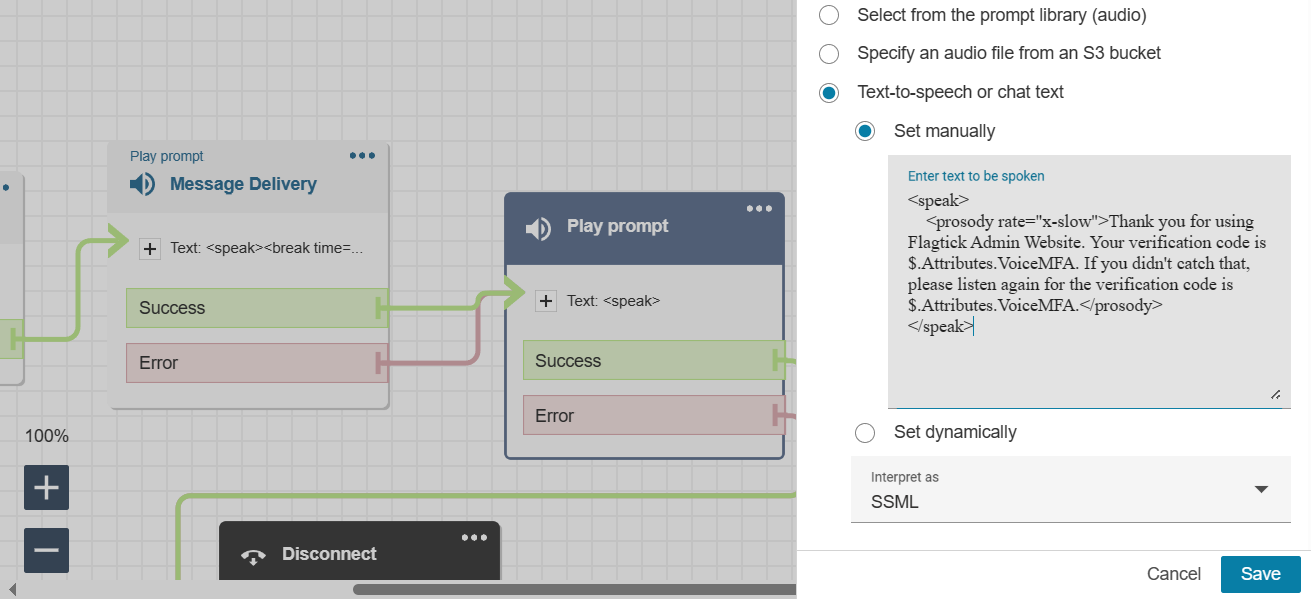The image size is (1311, 599).
Task: Select the prompt library audio option
Action: 829,16
